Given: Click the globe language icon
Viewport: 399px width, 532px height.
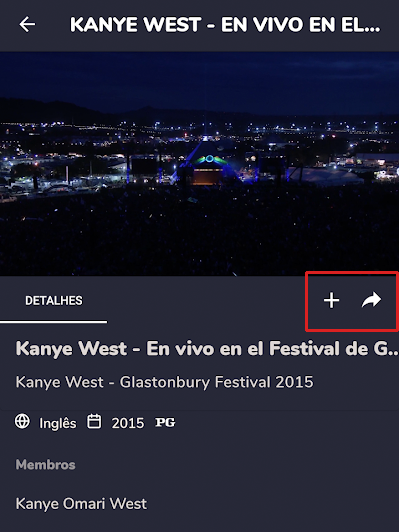Looking at the screenshot, I should (22, 422).
